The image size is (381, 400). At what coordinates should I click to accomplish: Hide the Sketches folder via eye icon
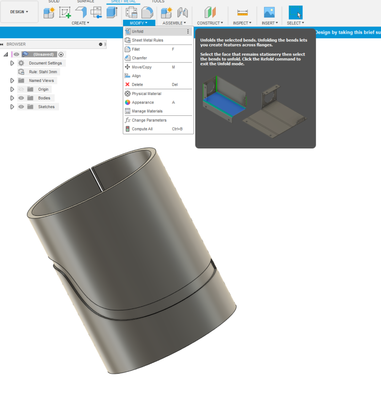(21, 107)
